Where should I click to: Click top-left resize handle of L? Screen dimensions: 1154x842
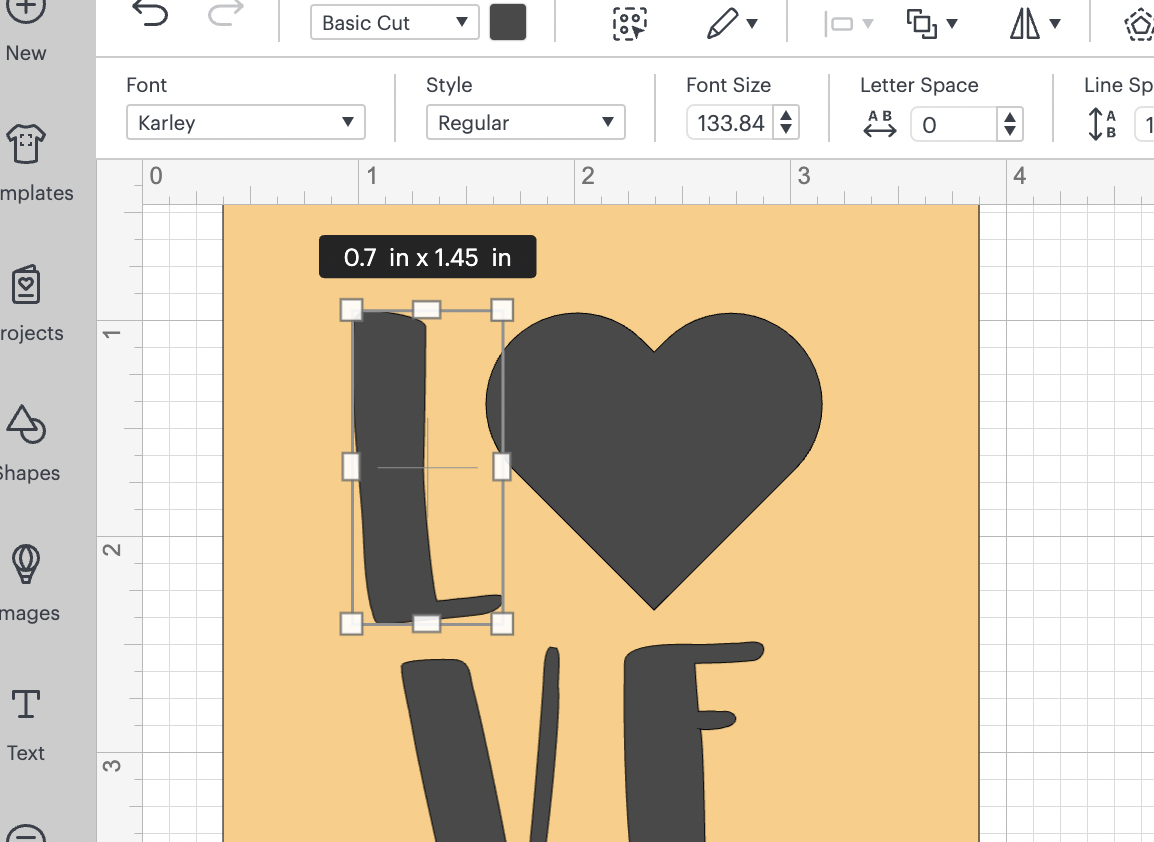[x=351, y=310]
